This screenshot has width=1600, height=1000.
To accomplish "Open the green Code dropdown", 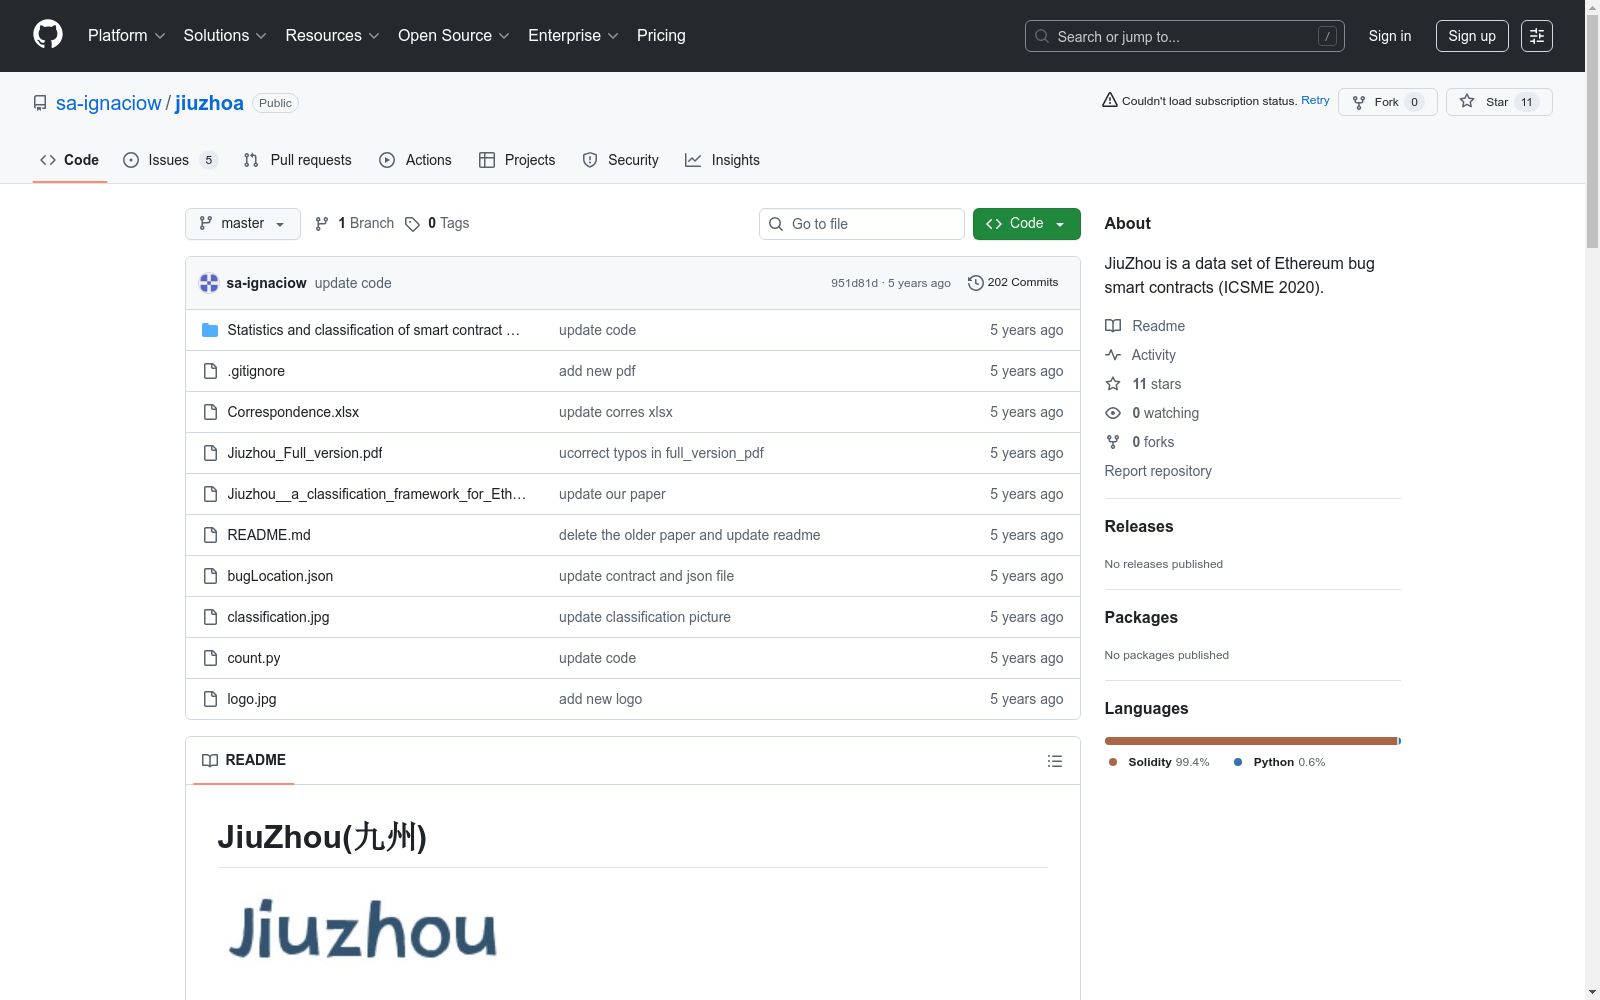I will click(1027, 224).
